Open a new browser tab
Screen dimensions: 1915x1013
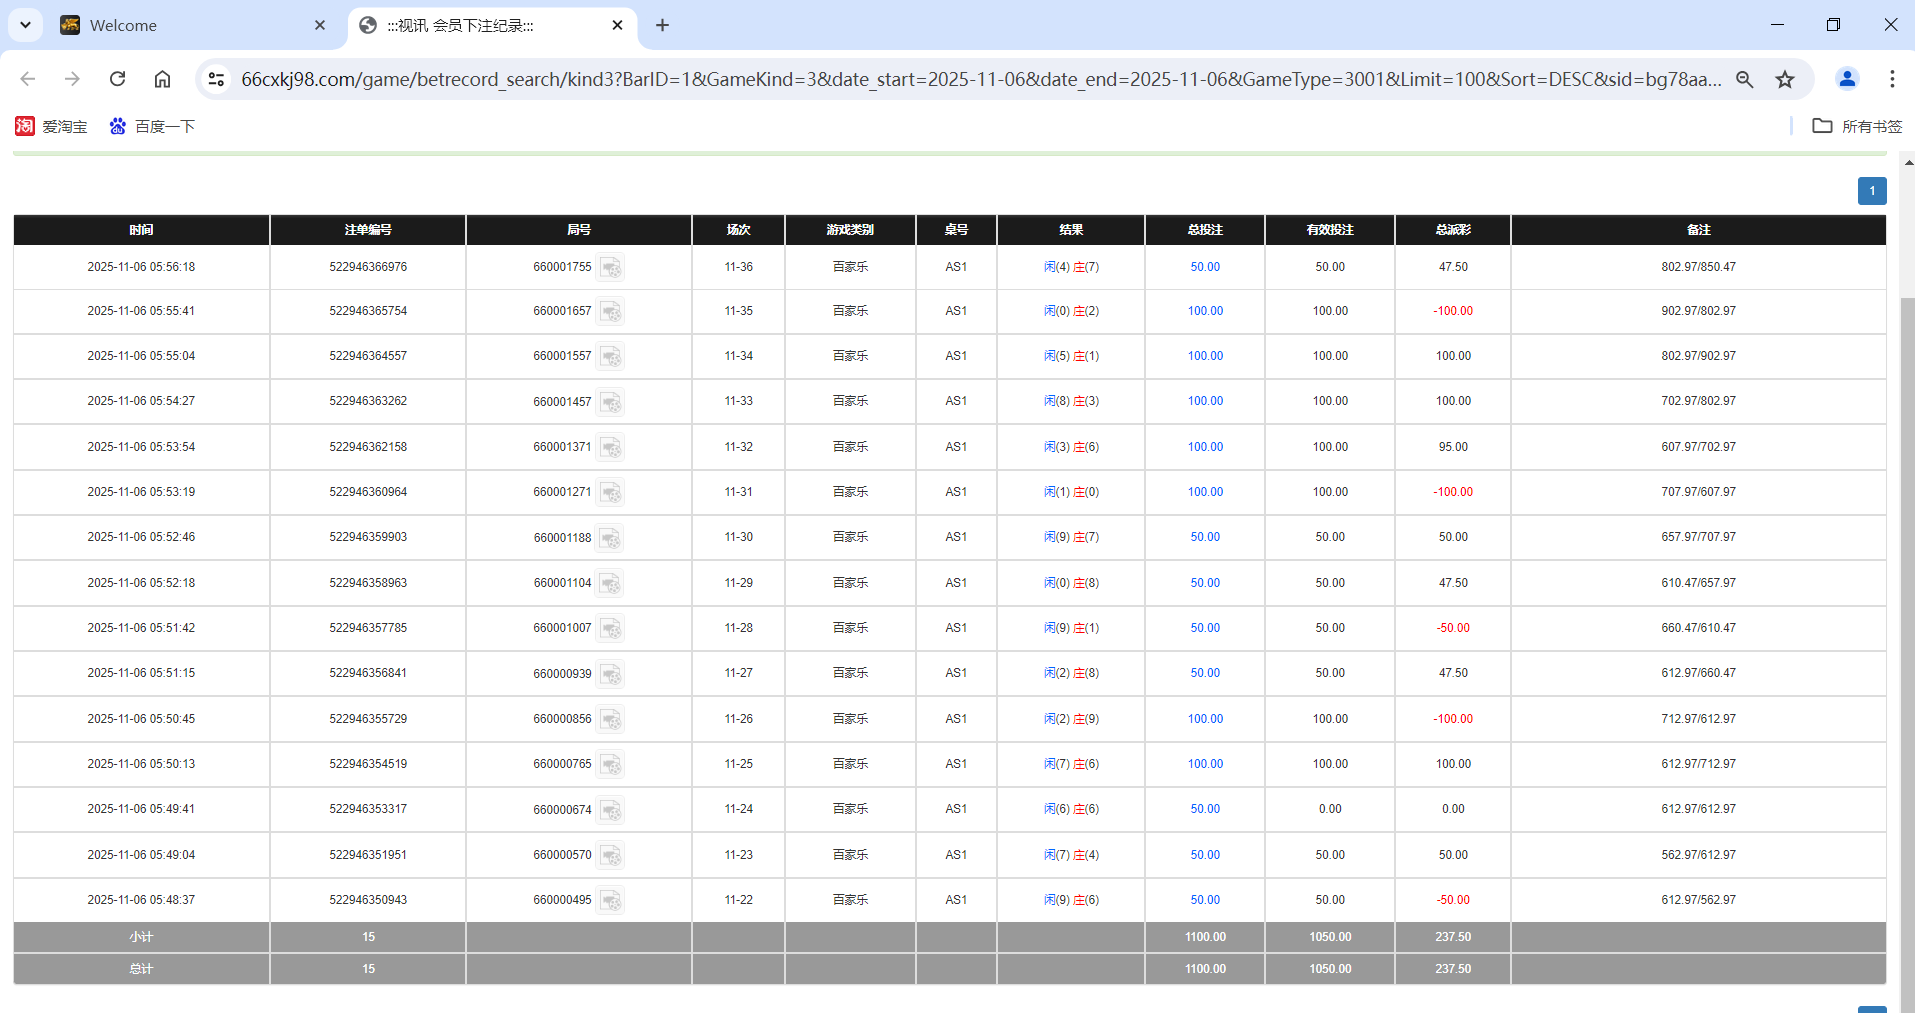pos(662,25)
